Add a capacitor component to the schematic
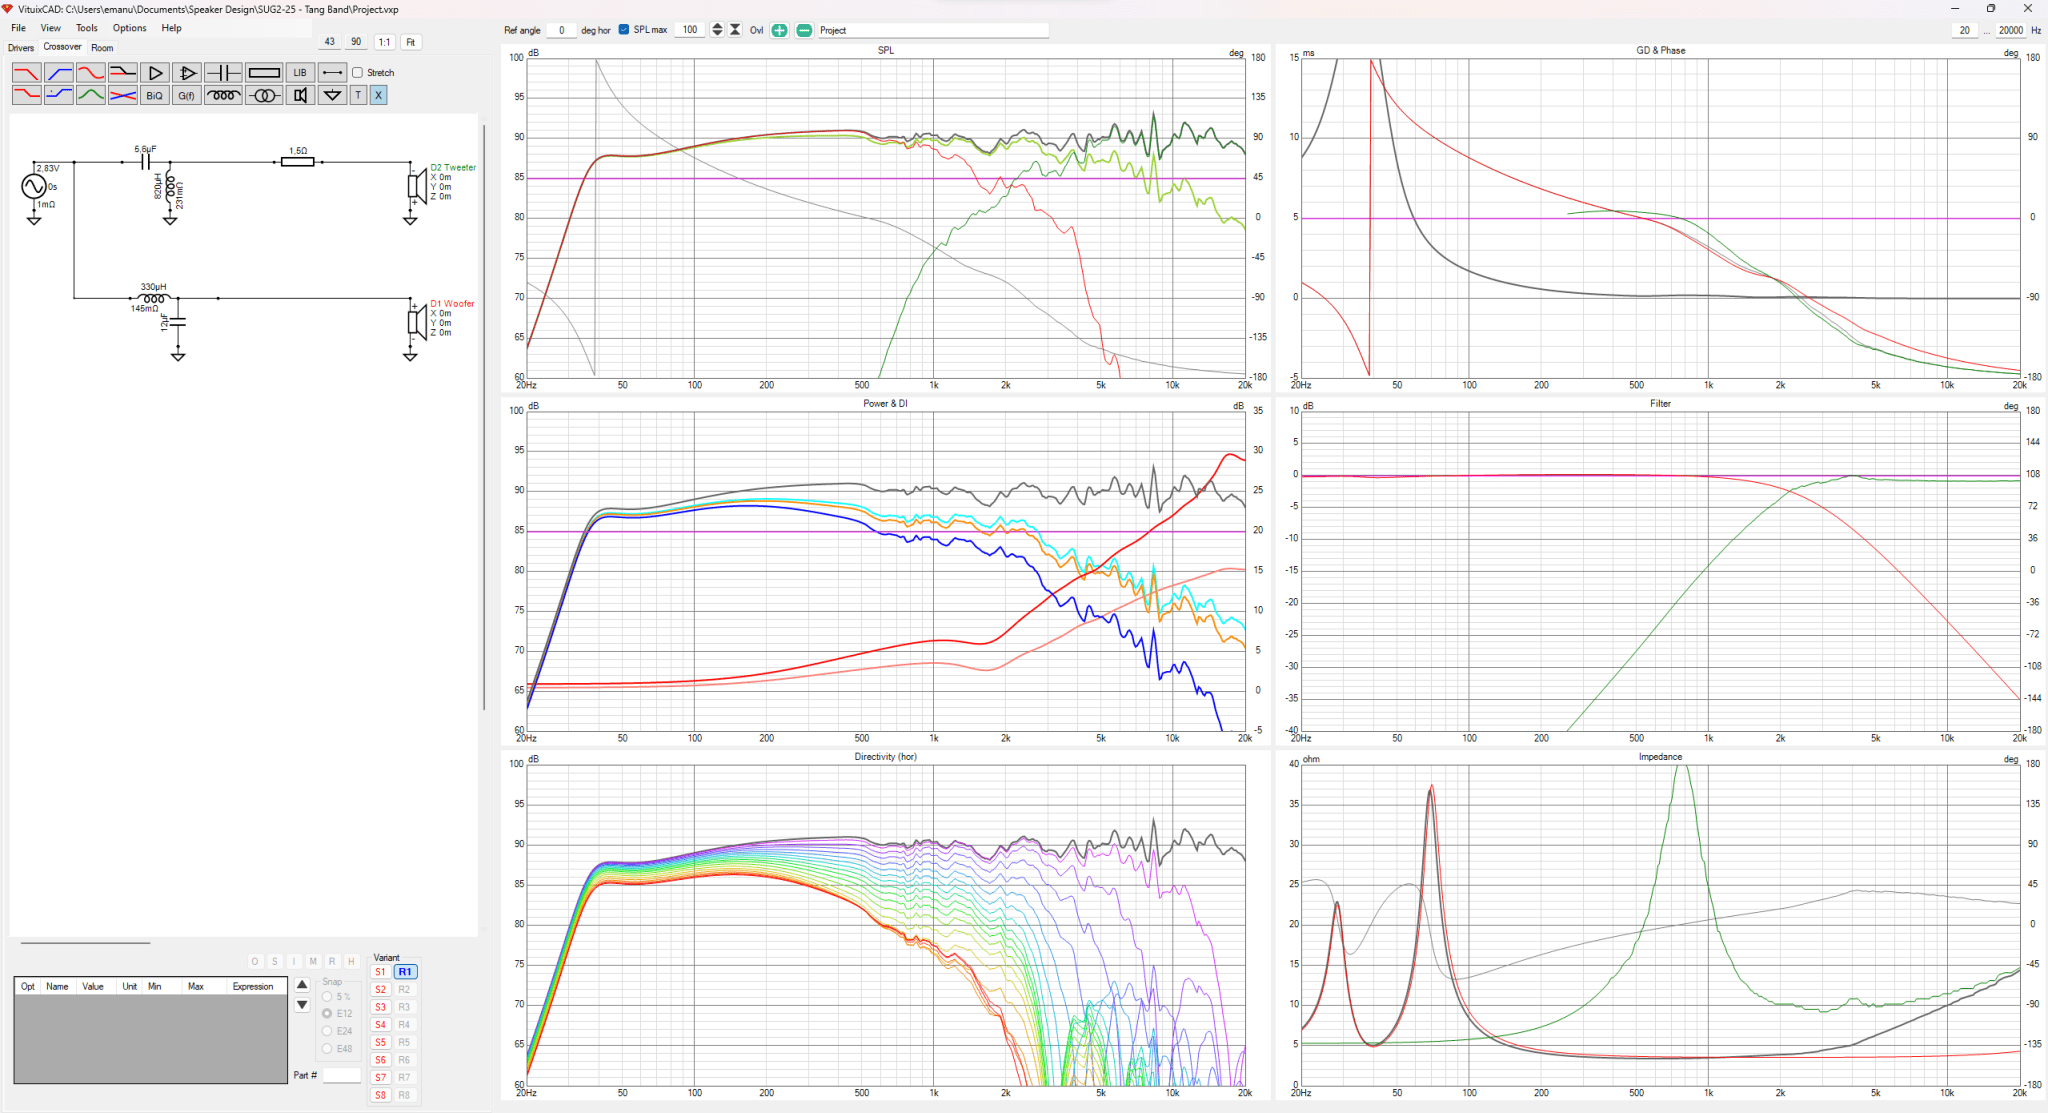2048x1113 pixels. [223, 73]
